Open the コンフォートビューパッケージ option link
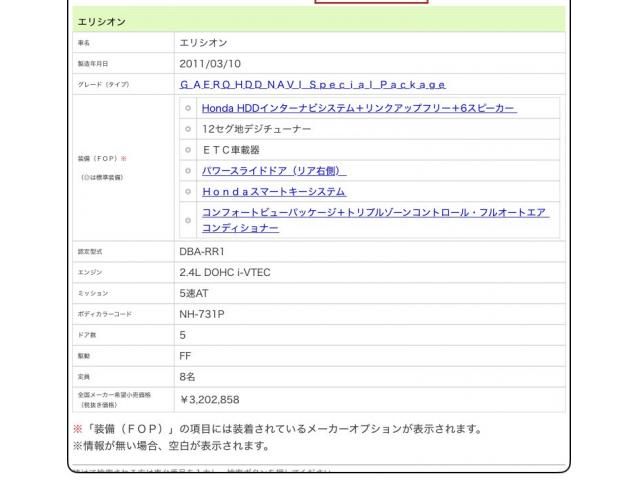The image size is (640, 480). [375, 213]
